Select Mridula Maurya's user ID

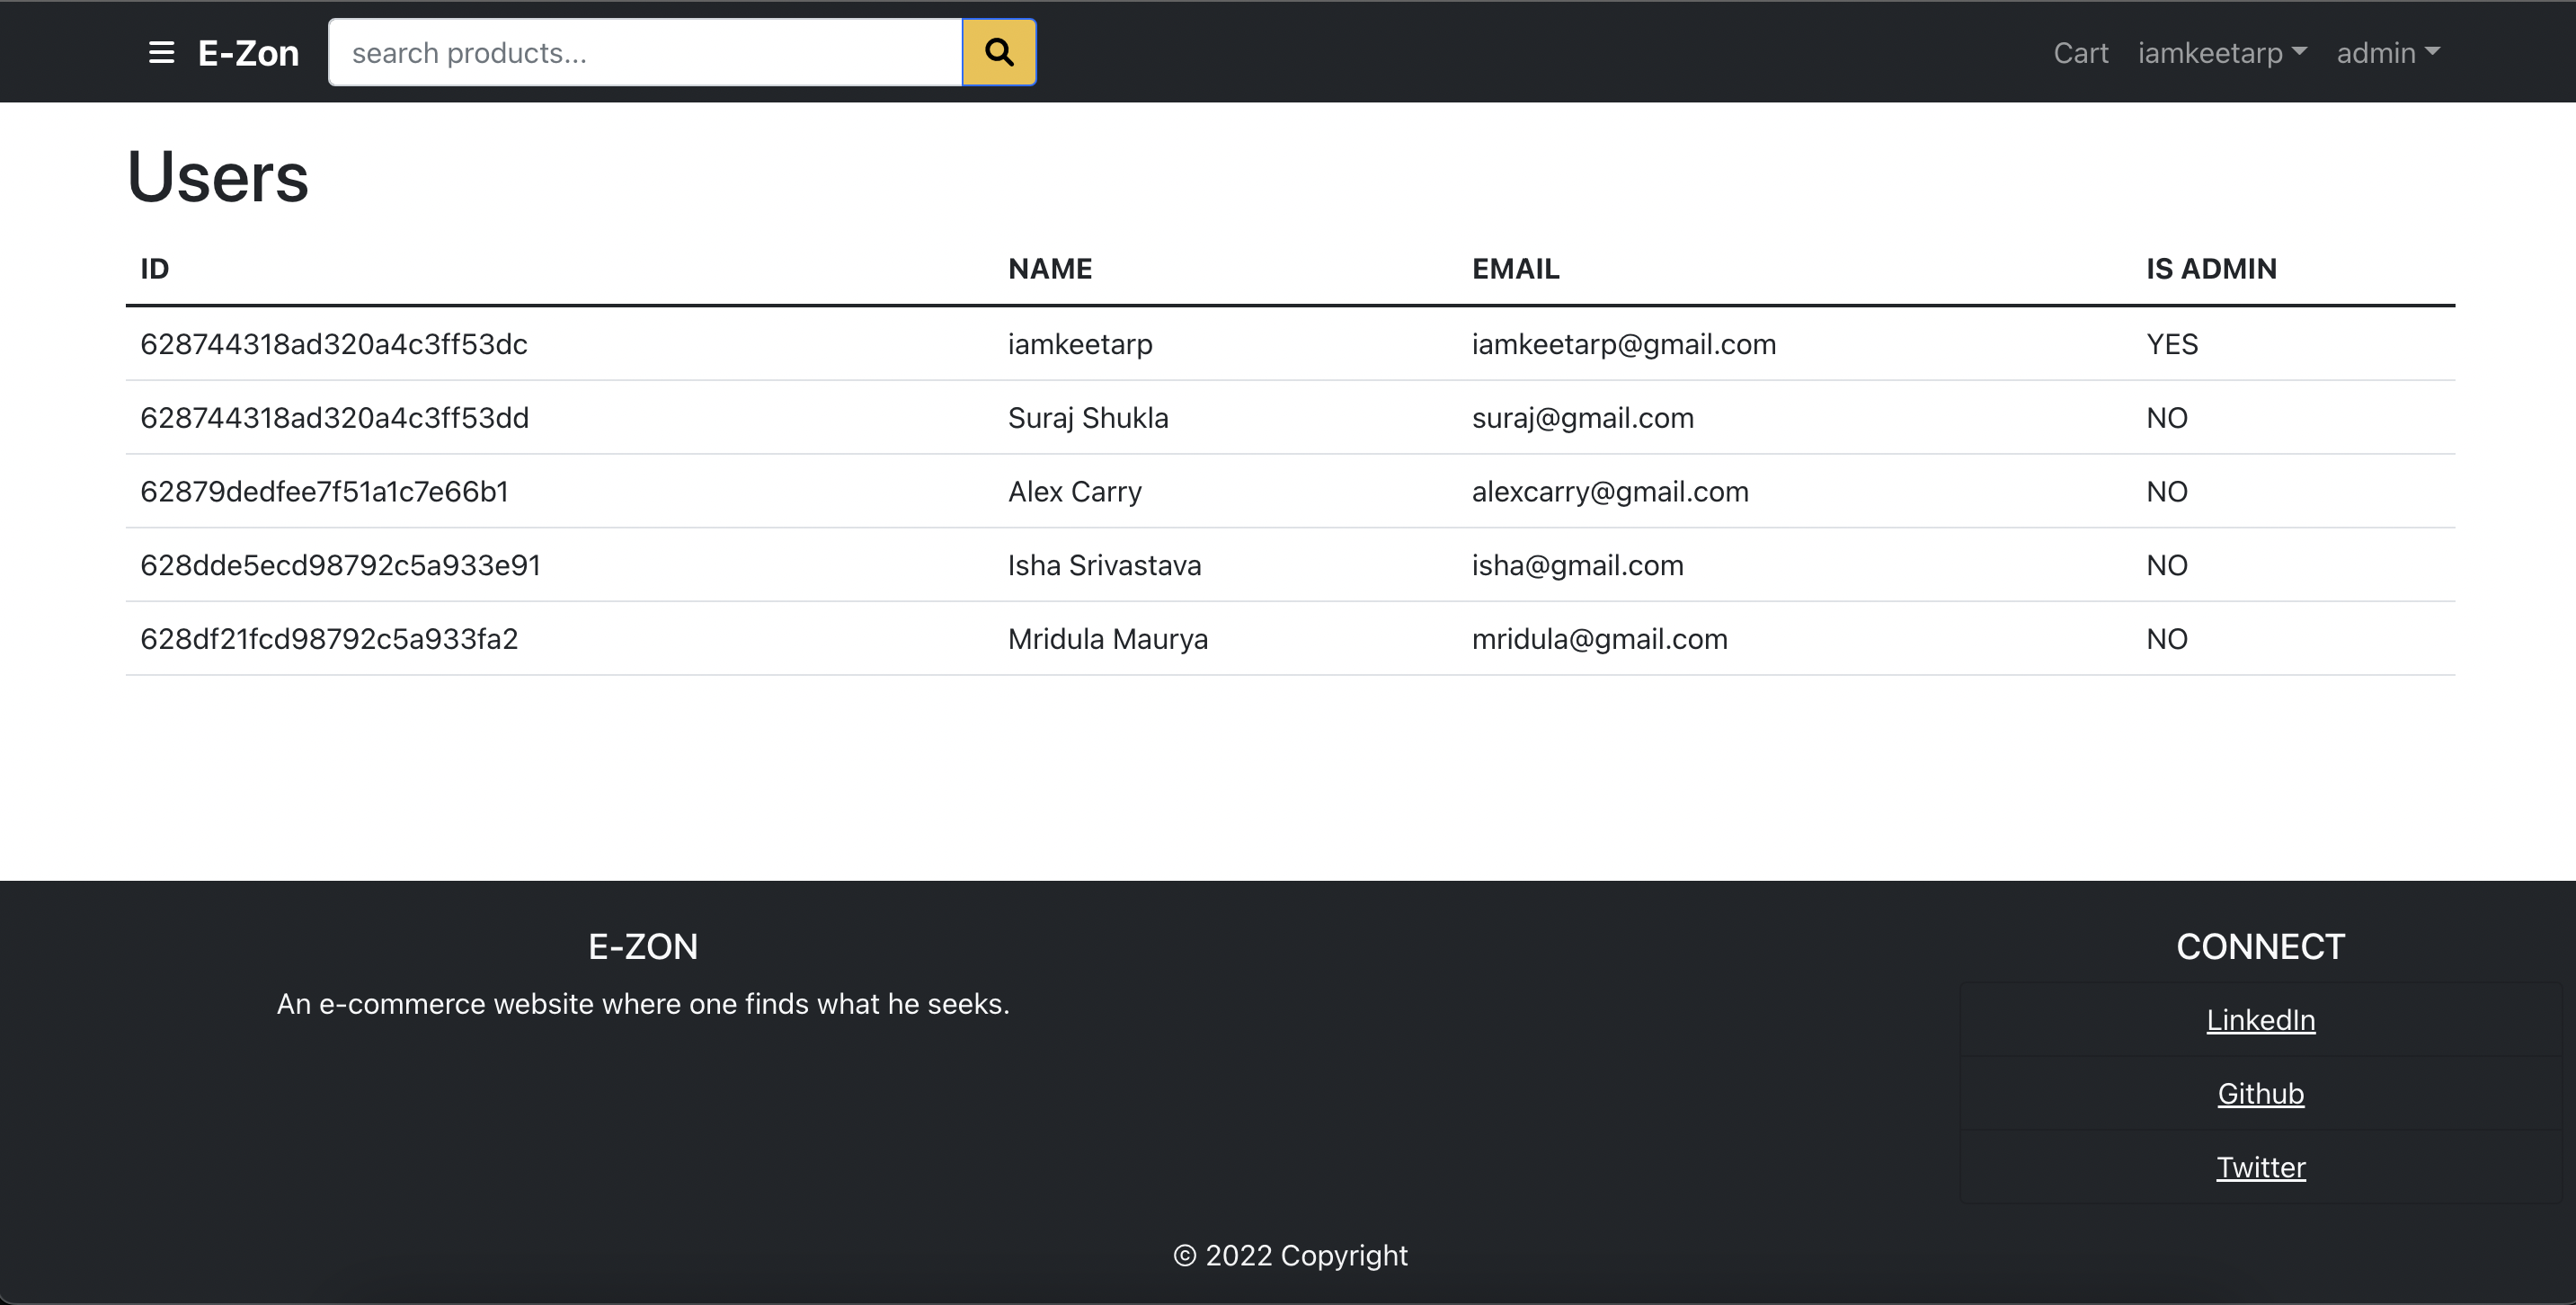pyautogui.click(x=329, y=638)
